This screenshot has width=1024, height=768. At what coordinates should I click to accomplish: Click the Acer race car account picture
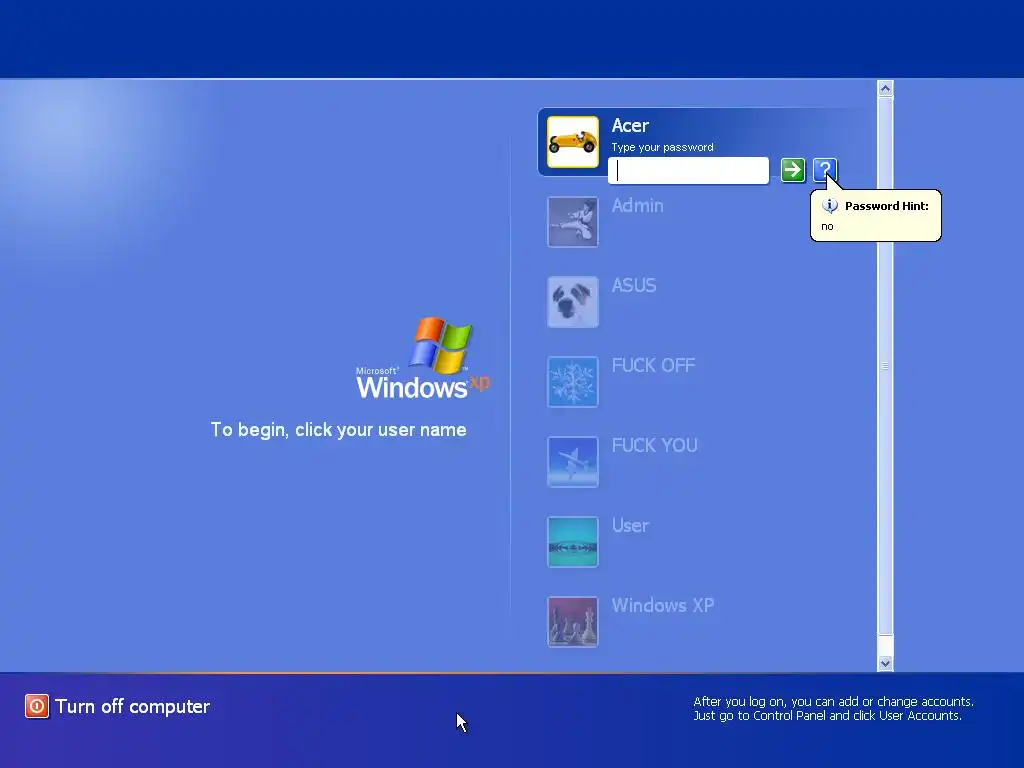(x=573, y=142)
